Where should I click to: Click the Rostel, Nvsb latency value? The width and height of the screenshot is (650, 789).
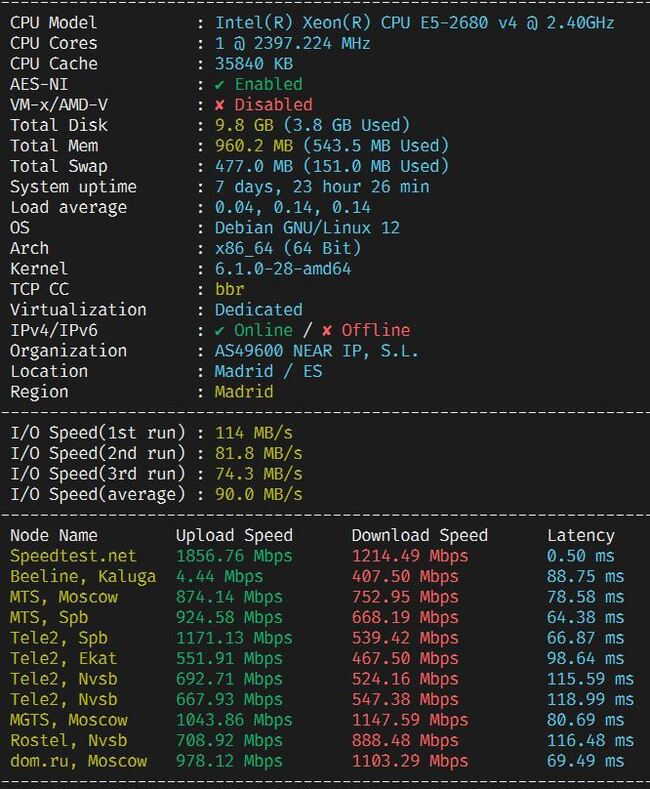point(591,741)
